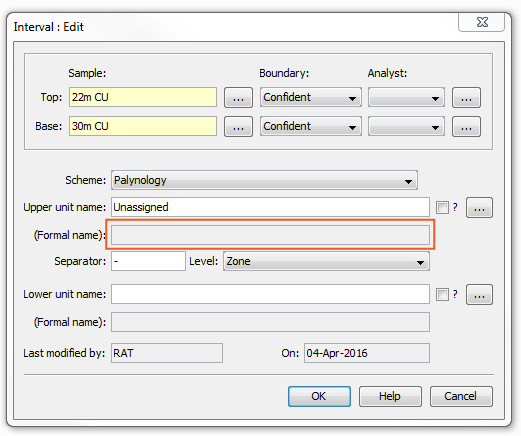Browse analysts for the Top row
Image resolution: width=521 pixels, height=436 pixels.
click(x=466, y=97)
